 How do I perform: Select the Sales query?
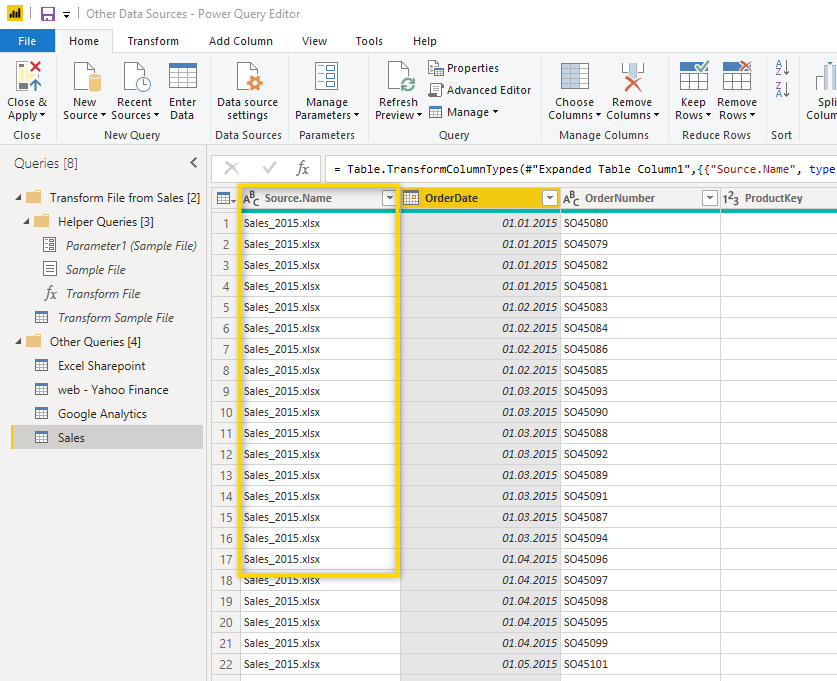[x=107, y=437]
